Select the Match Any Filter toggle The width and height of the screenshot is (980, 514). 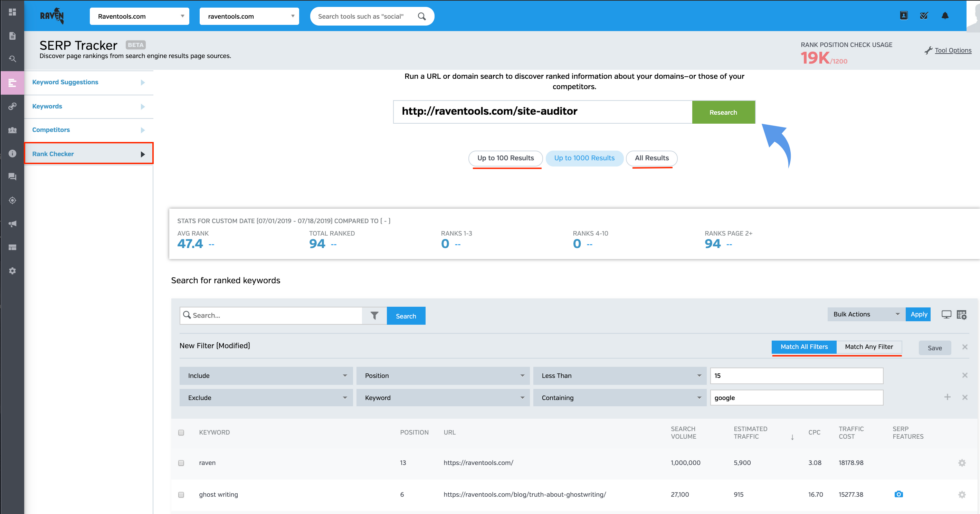point(869,347)
